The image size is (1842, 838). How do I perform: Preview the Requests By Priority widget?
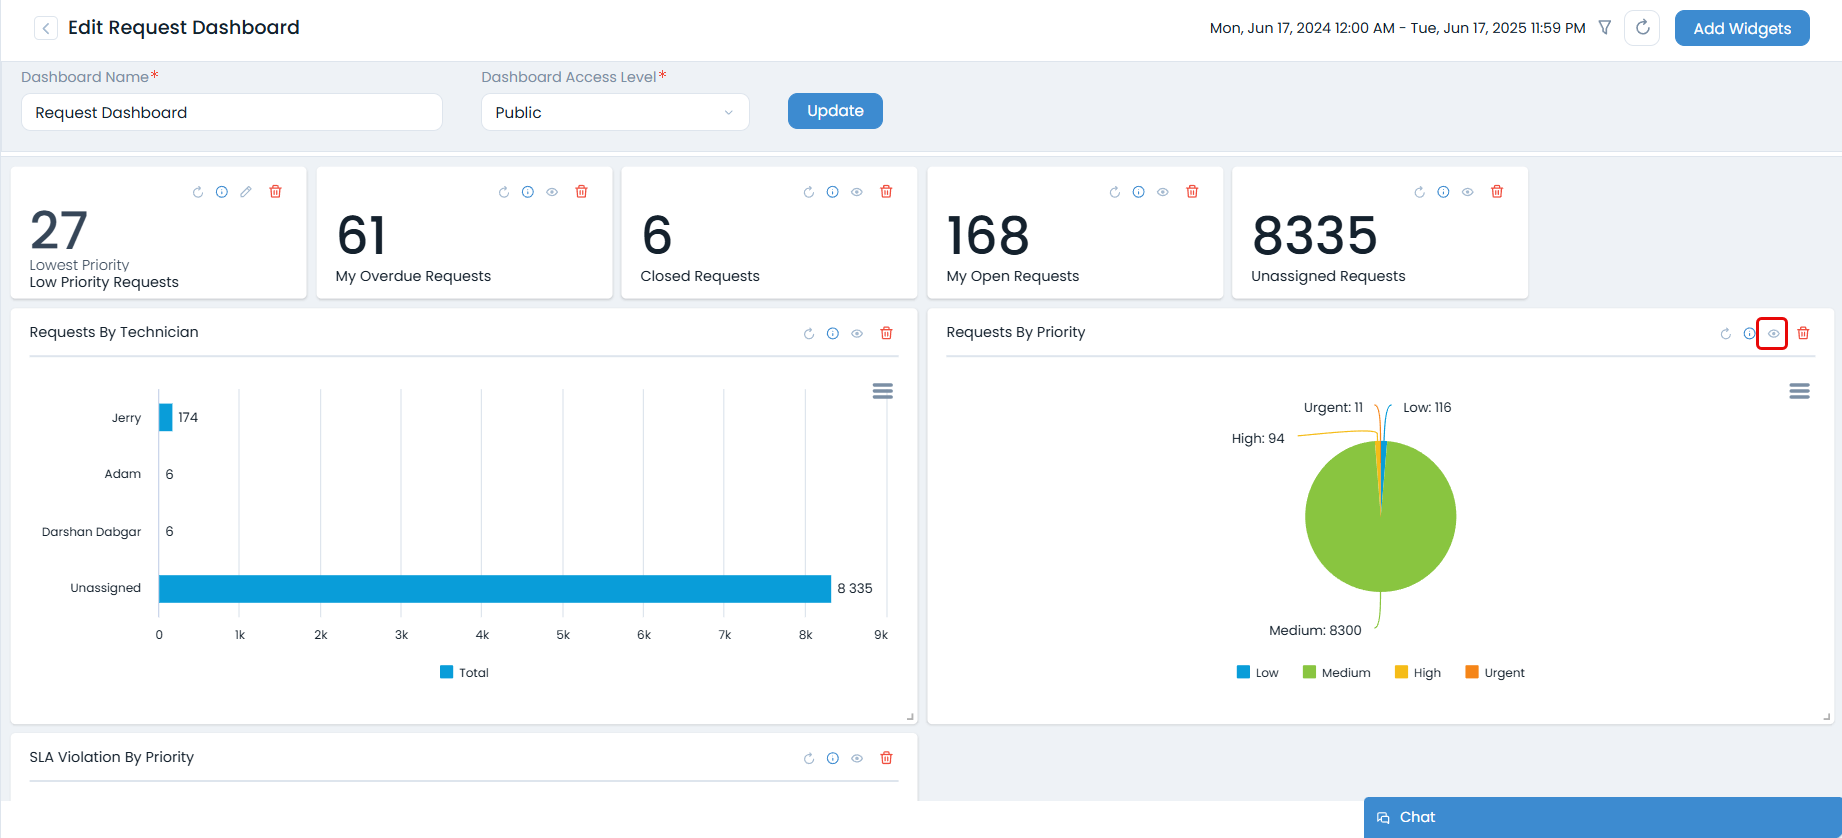click(x=1773, y=334)
